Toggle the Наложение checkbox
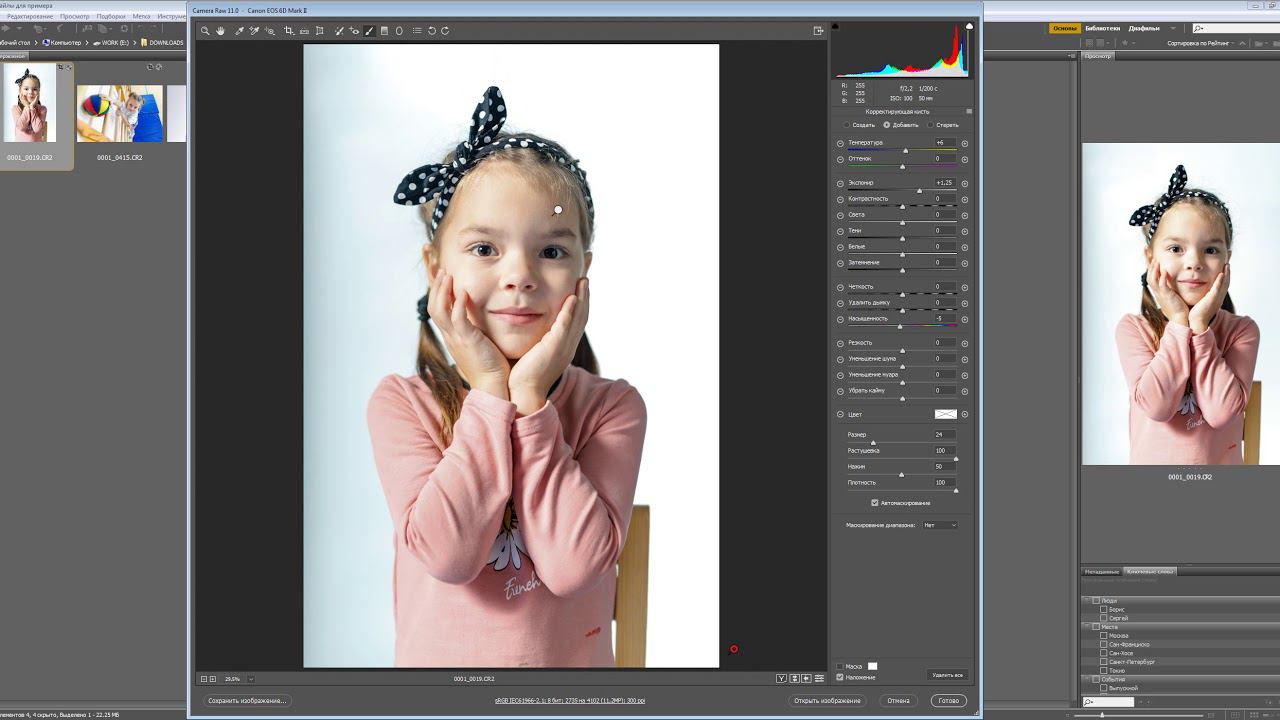 pos(840,677)
